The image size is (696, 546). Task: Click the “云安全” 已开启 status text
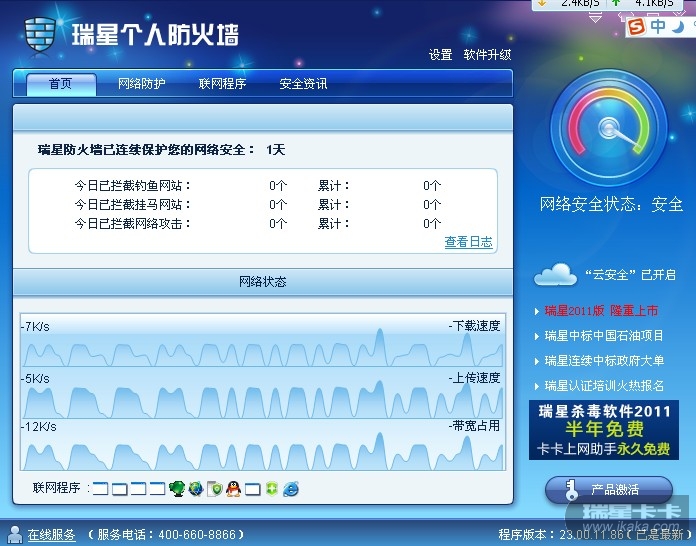[630, 275]
